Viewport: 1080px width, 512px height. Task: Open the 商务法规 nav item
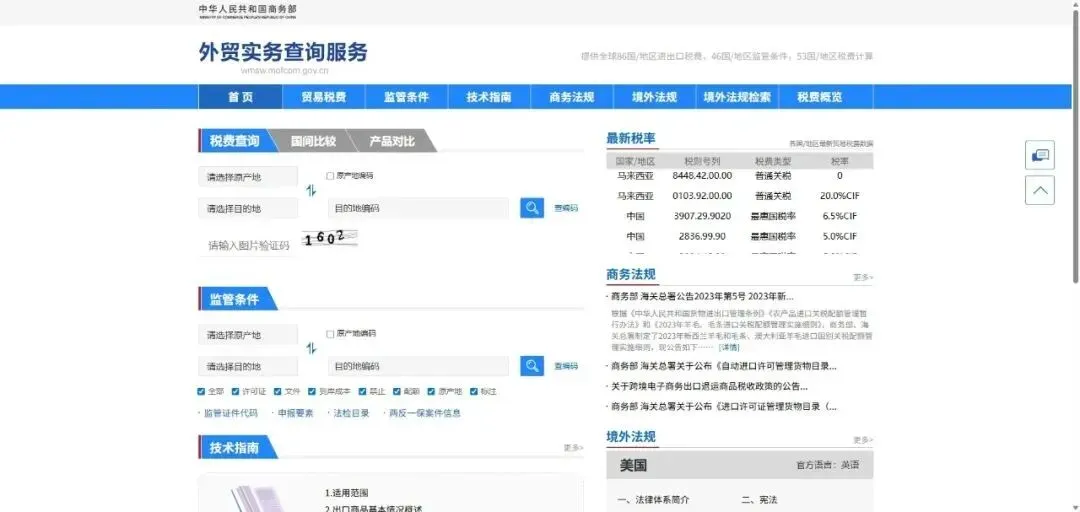(x=572, y=97)
